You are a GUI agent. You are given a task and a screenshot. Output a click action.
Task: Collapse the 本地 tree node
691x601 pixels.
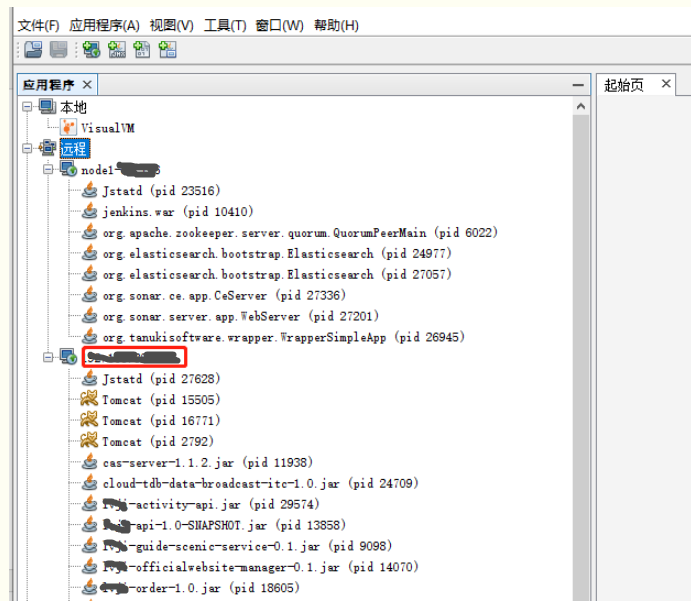[27, 107]
